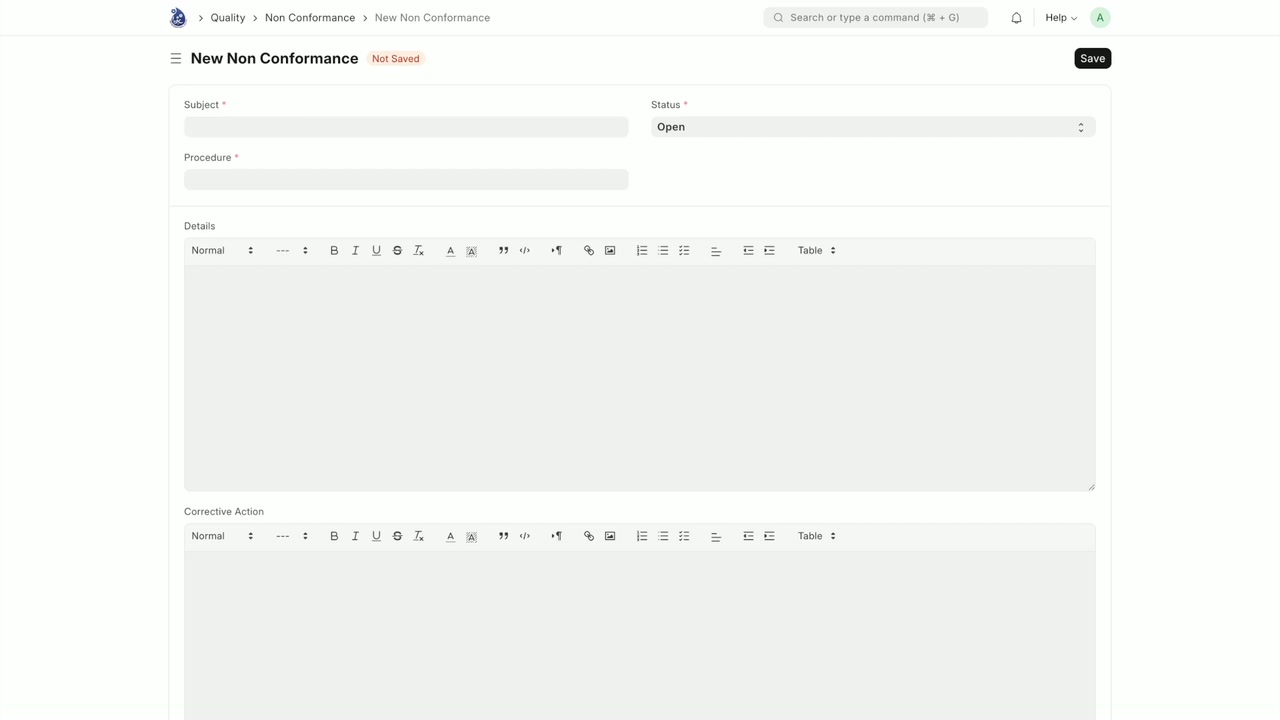Viewport: 1280px width, 720px height.
Task: Toggle the sidebar with hamburger icon
Action: point(176,59)
